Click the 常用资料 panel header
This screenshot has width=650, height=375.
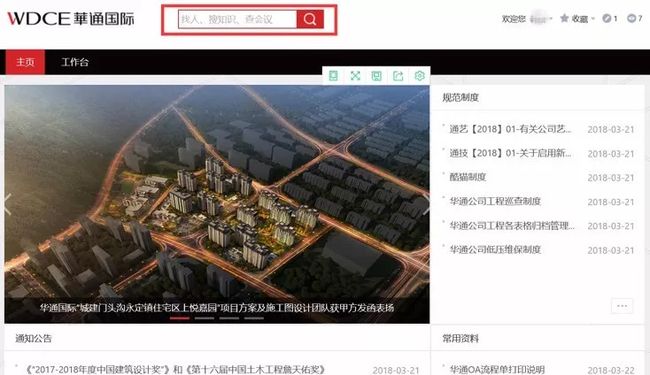click(461, 339)
